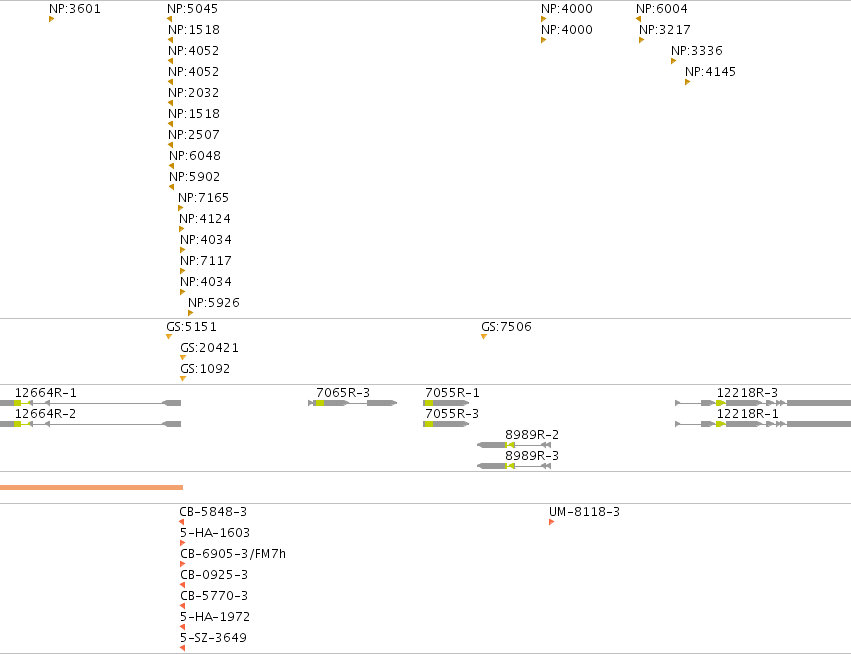
Task: Select the NP:5045 feature label
Action: [x=193, y=9]
